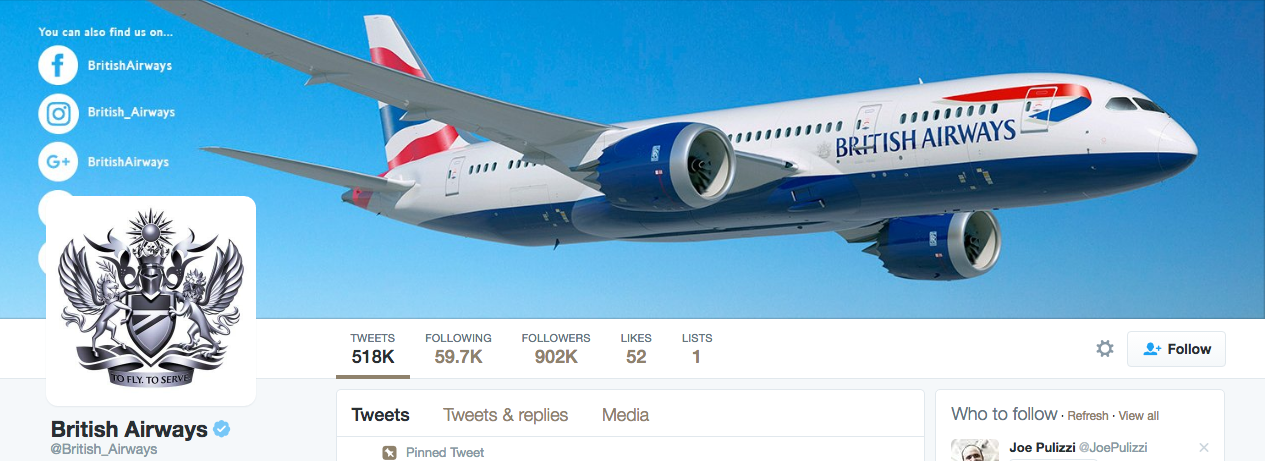The height and width of the screenshot is (461, 1265).
Task: Click View all suggestions link
Action: [1139, 416]
